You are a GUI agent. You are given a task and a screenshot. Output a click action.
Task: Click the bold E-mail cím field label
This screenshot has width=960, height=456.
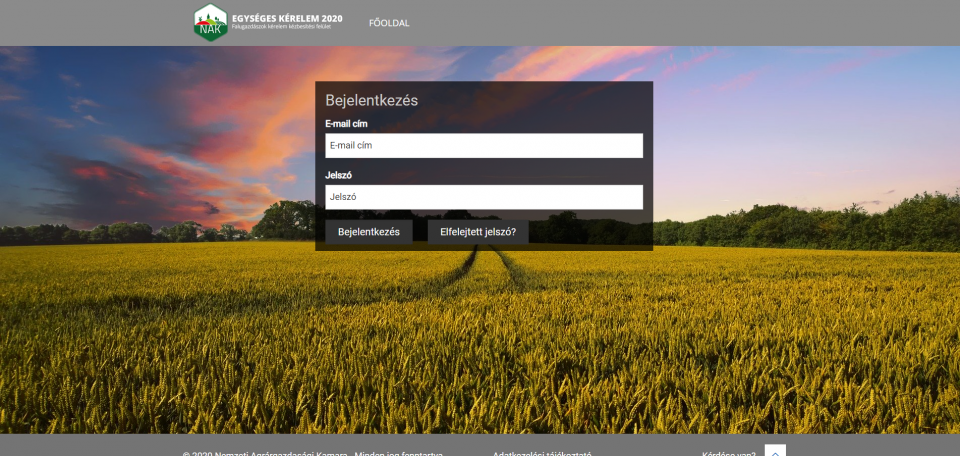pos(347,124)
